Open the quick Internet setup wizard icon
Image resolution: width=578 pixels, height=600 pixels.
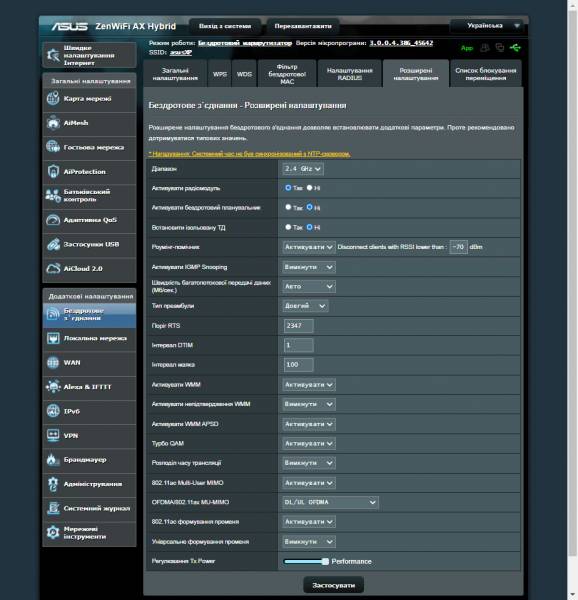pyautogui.click(x=53, y=55)
